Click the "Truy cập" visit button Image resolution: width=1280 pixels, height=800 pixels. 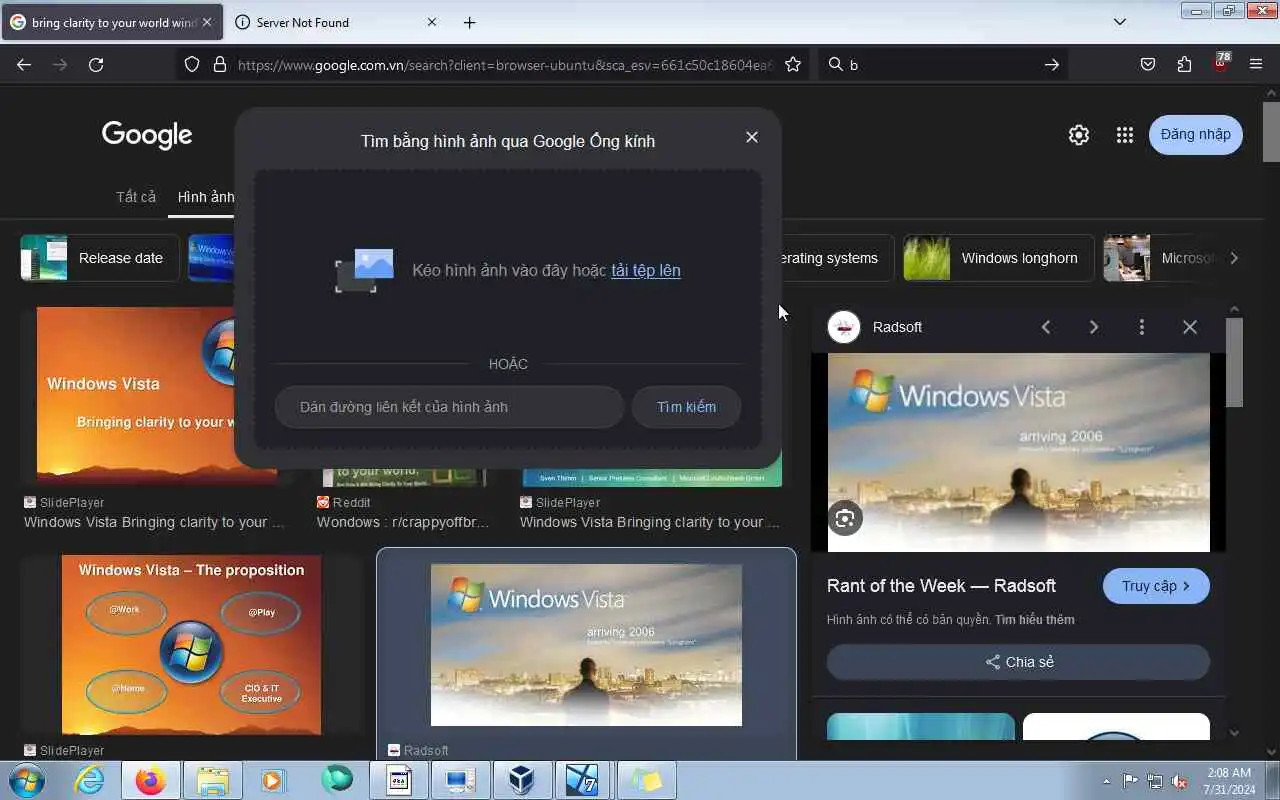click(x=1156, y=586)
